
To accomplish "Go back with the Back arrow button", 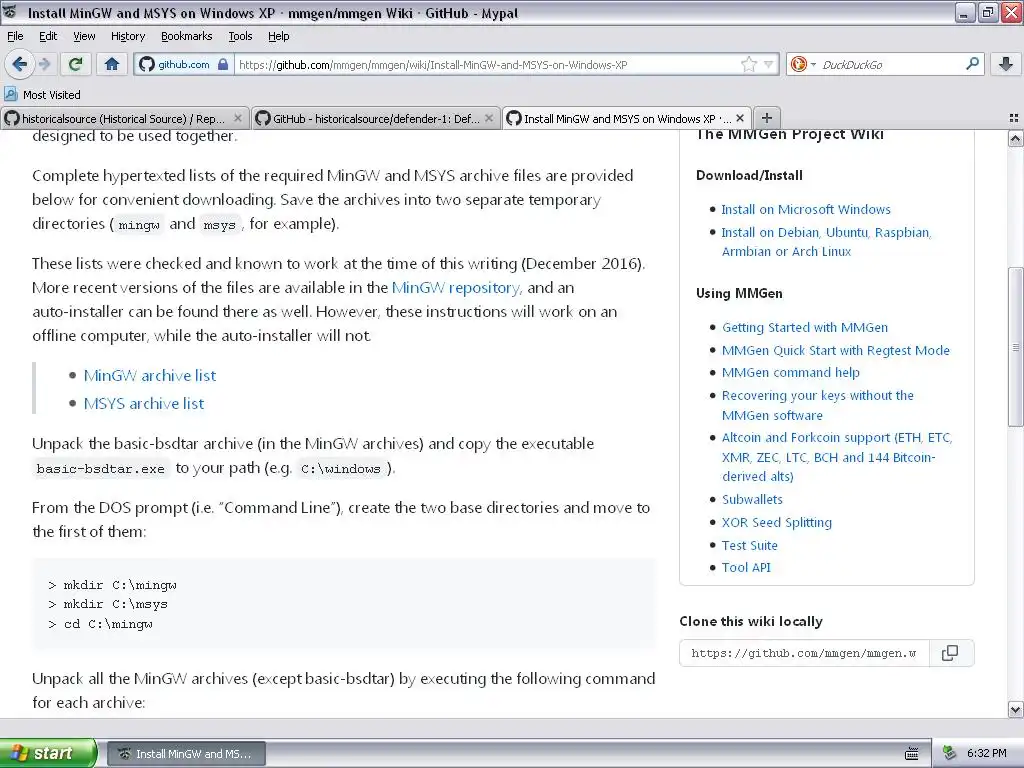I will [x=20, y=64].
